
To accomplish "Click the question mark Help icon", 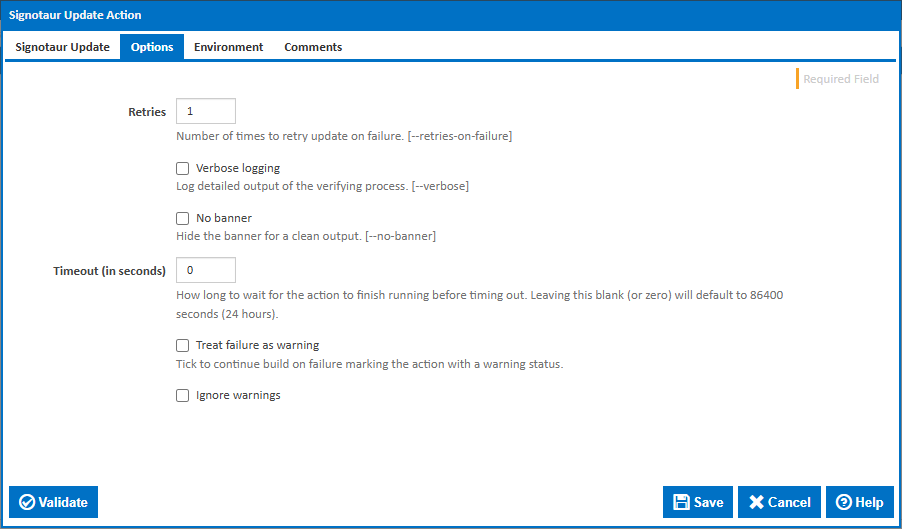I will tap(844, 502).
